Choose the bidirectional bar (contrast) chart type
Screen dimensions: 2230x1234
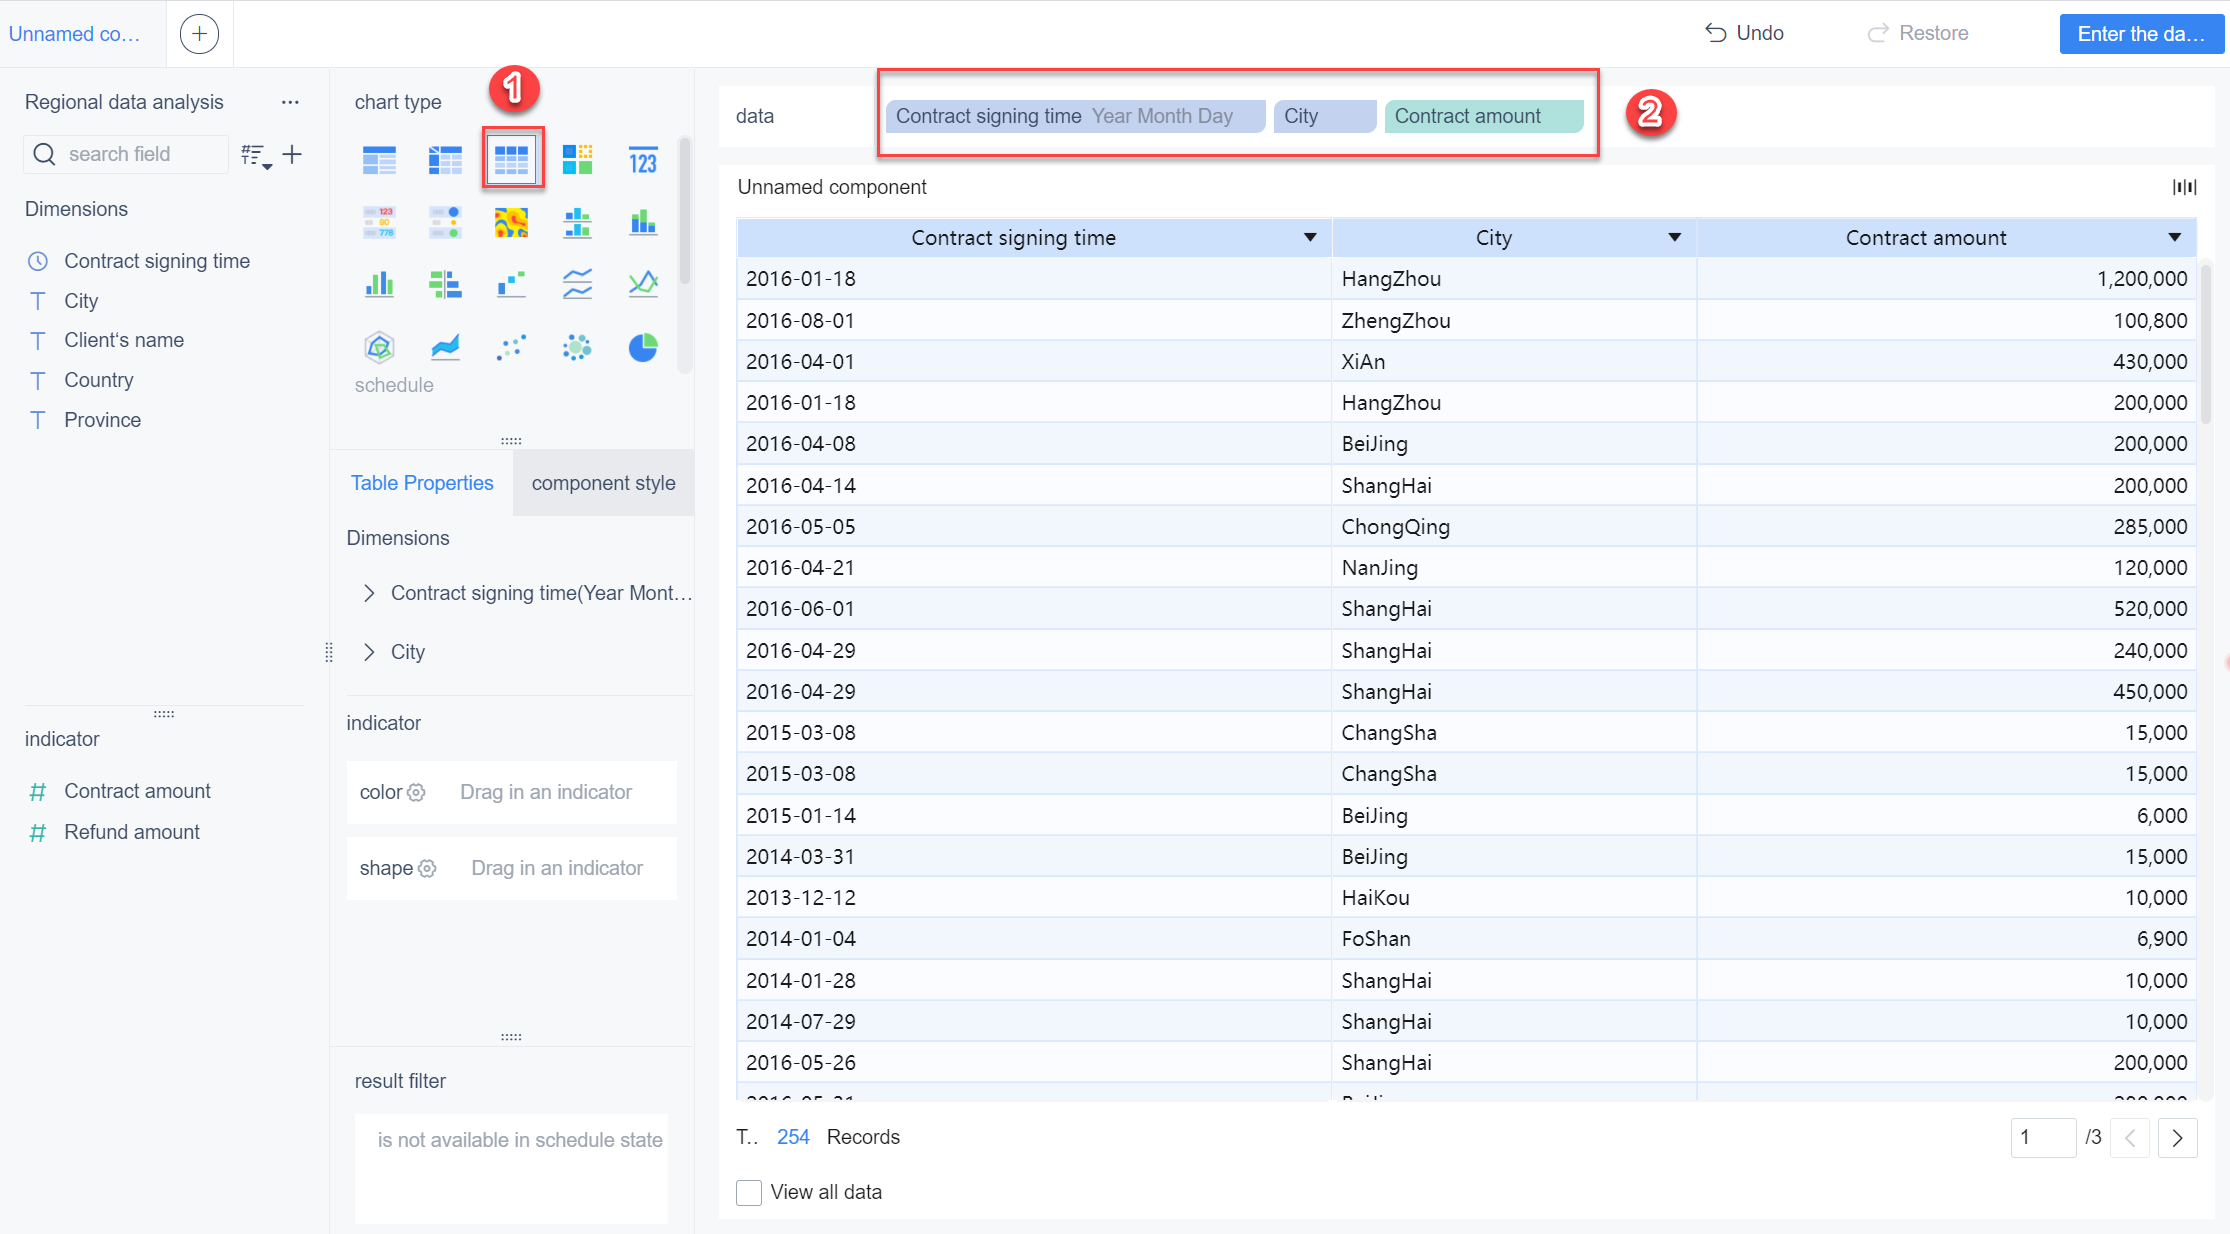pyautogui.click(x=445, y=285)
